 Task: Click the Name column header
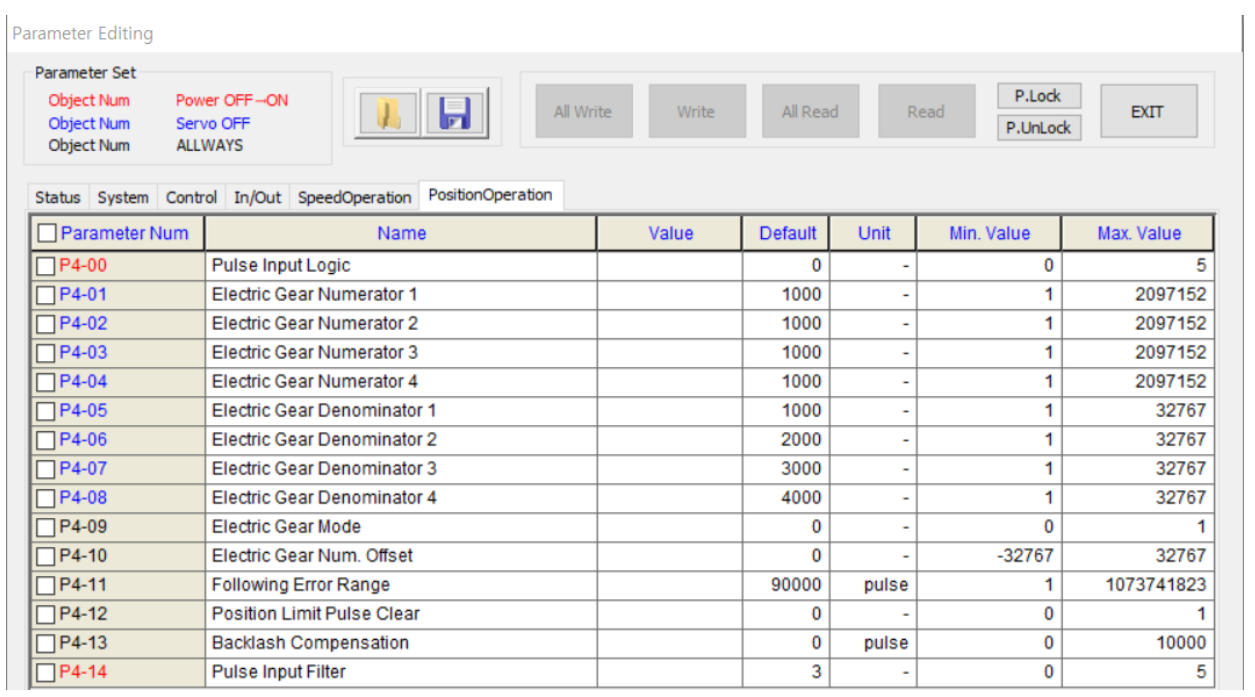point(401,234)
